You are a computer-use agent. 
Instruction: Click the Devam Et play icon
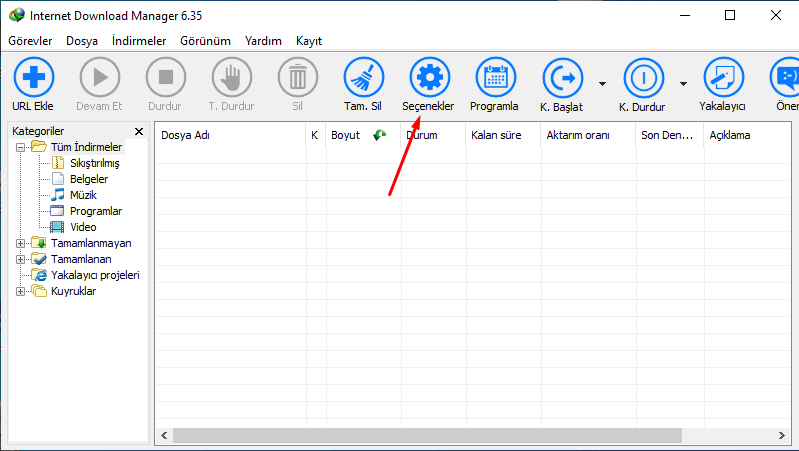point(100,77)
